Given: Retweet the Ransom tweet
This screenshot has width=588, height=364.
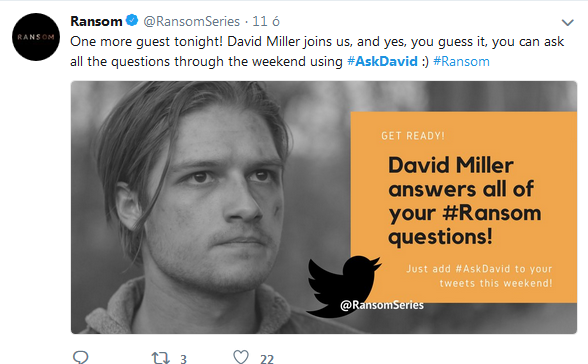Looking at the screenshot, I should point(160,358).
